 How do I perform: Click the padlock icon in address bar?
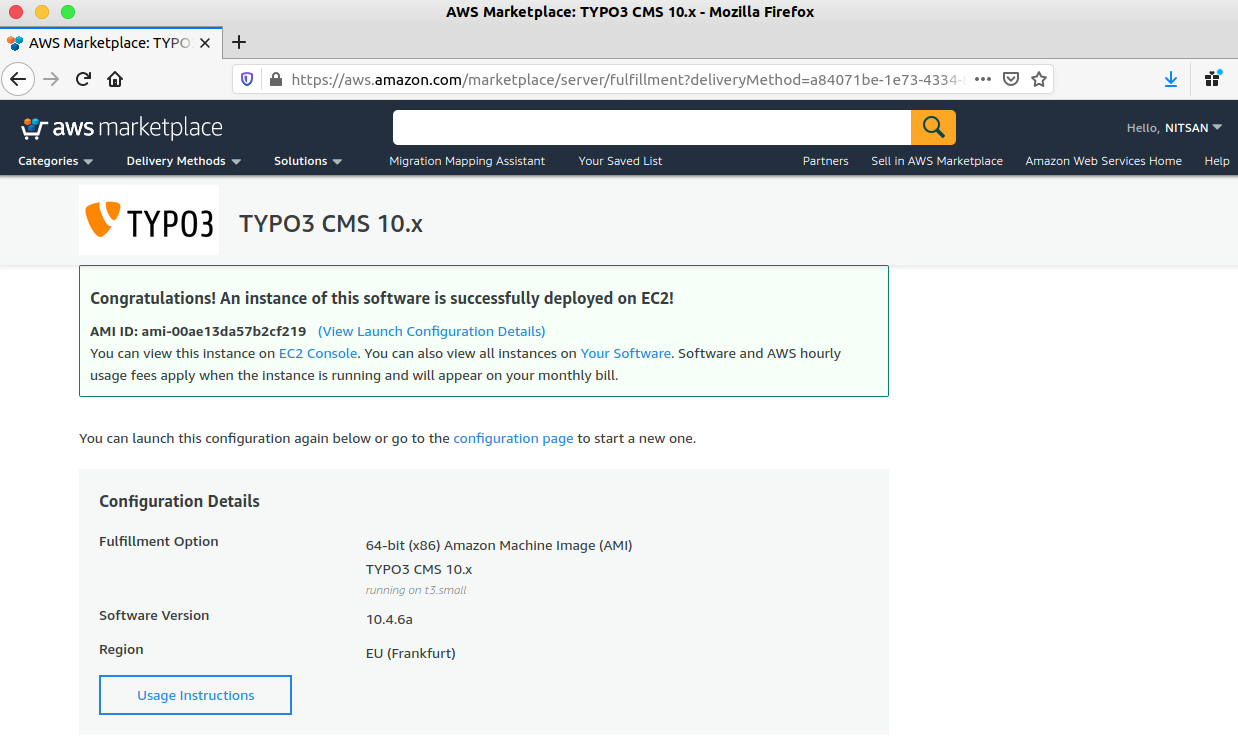(x=274, y=78)
